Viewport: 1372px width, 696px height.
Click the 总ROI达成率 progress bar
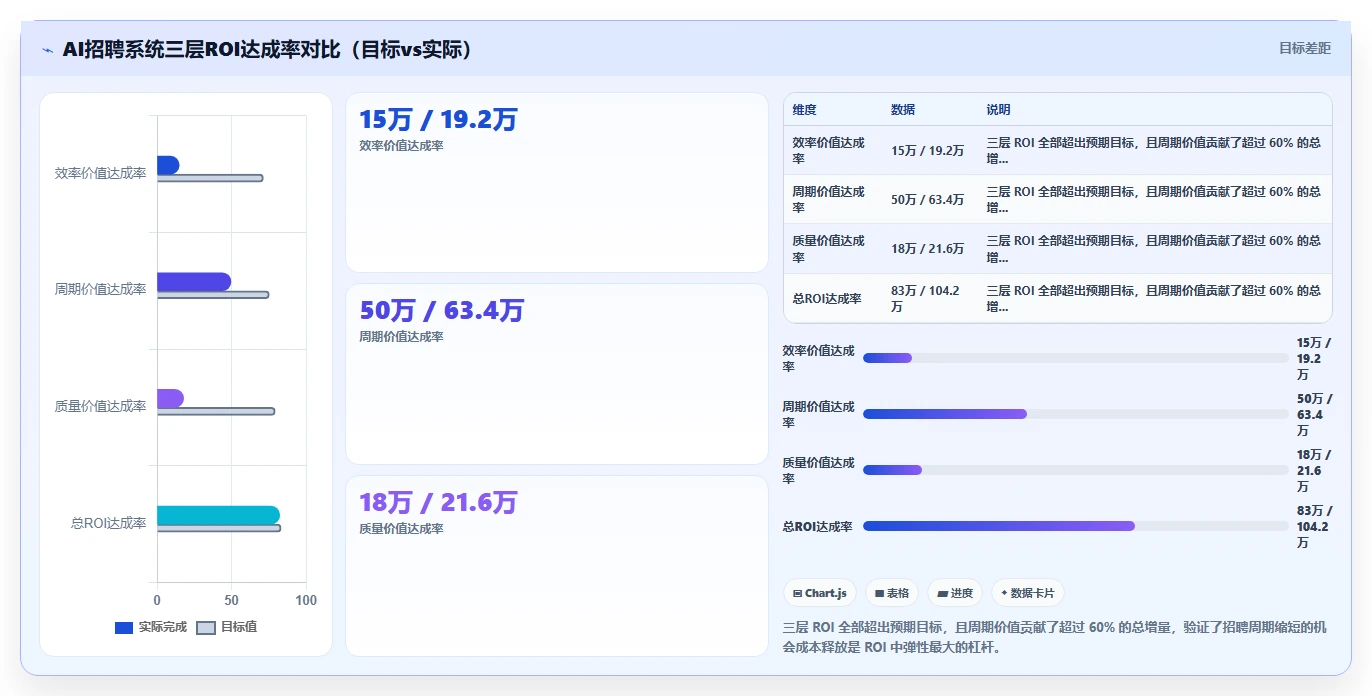point(1076,526)
